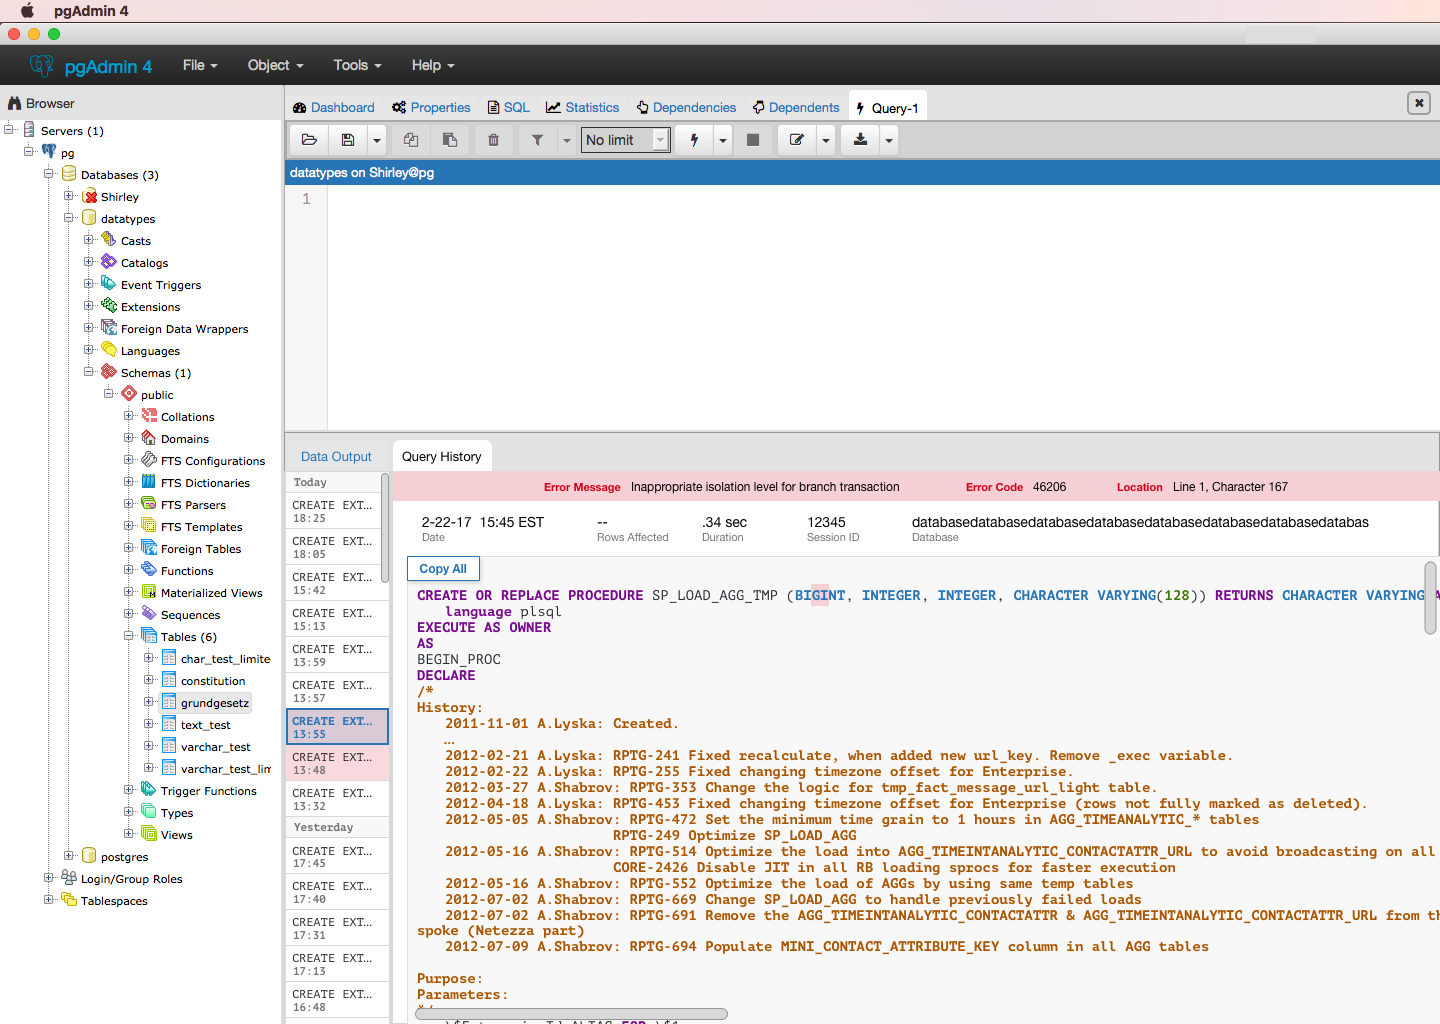Click the Stop square icon

click(753, 140)
